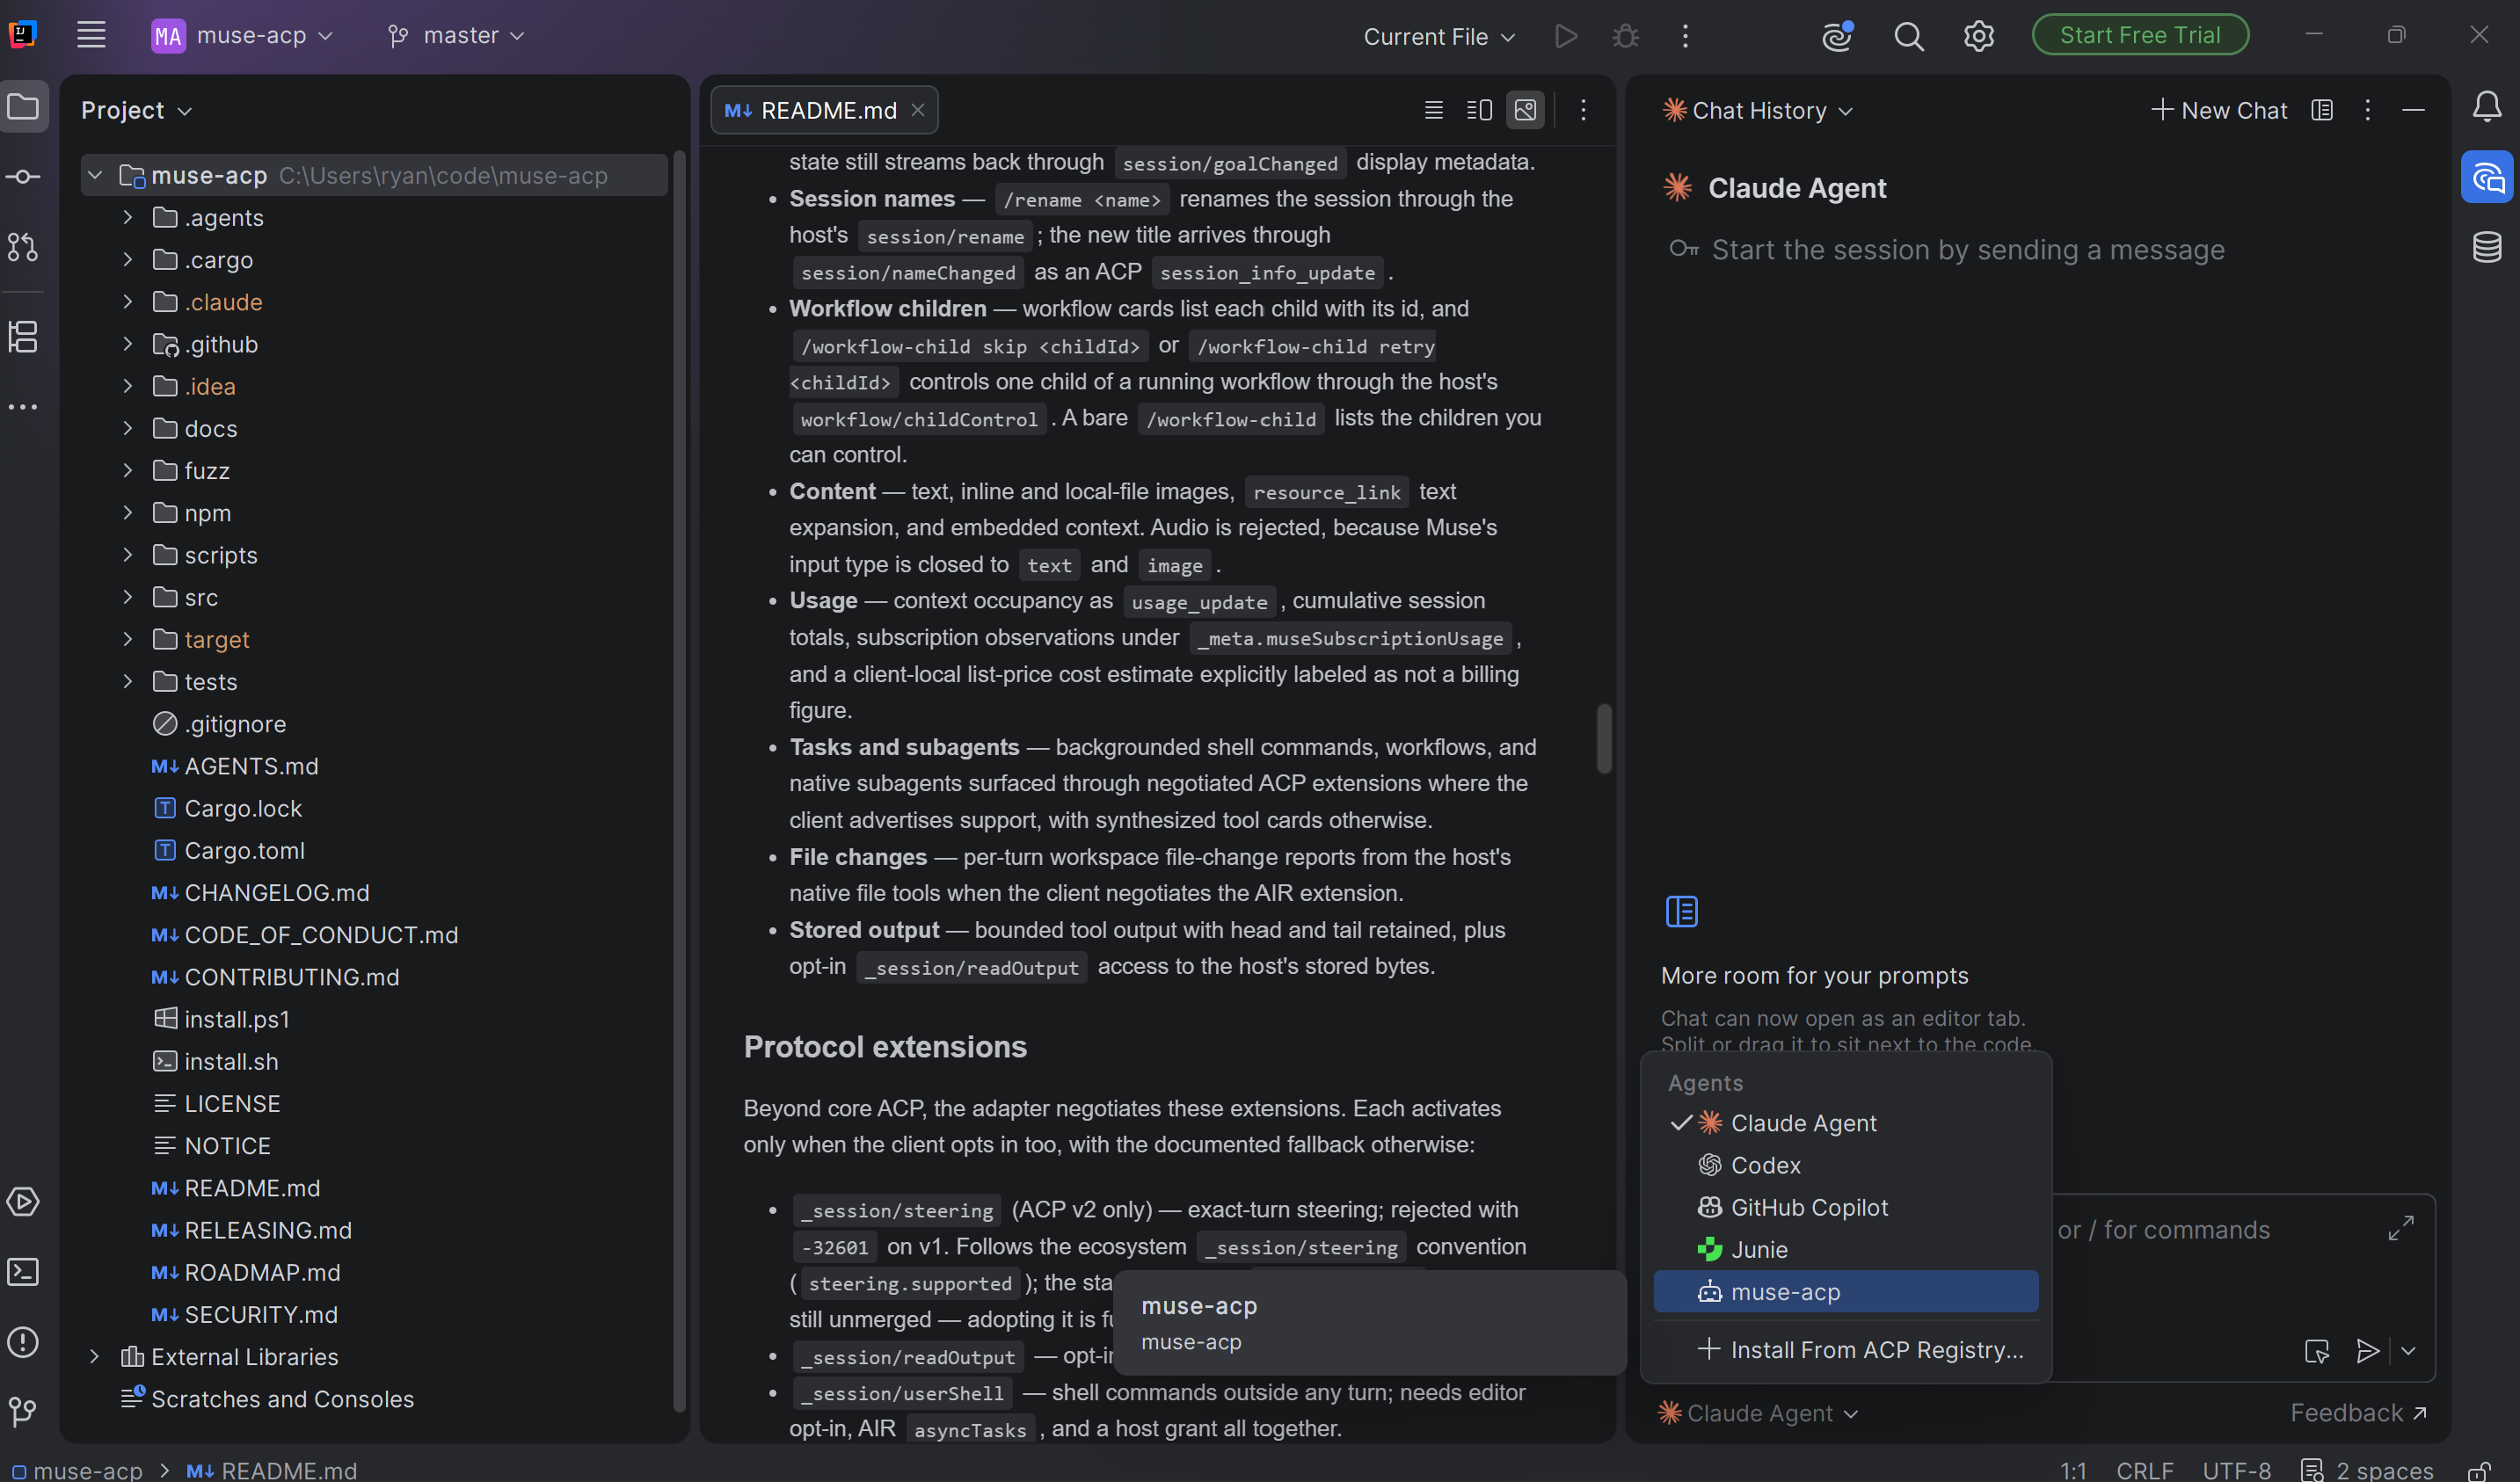Screen dimensions: 2520x1482
Task: Open the Database tool window
Action: click(x=2487, y=247)
